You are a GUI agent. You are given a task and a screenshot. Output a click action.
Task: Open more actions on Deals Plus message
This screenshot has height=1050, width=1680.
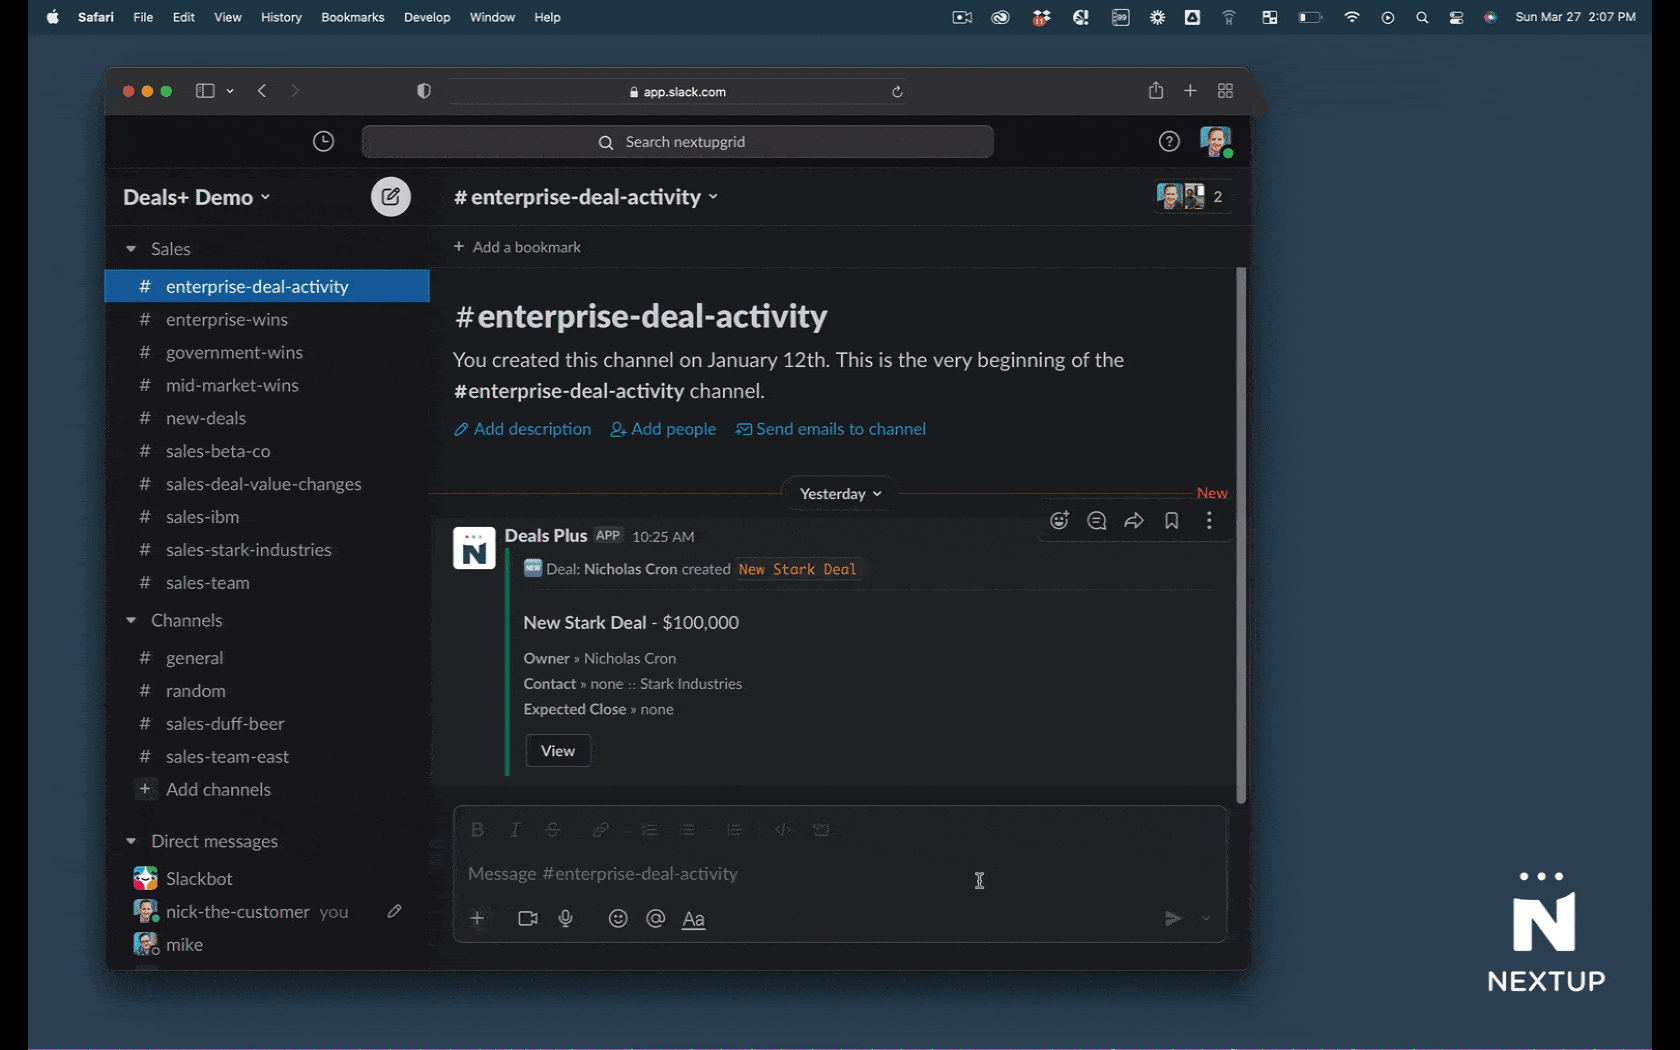coord(1209,521)
